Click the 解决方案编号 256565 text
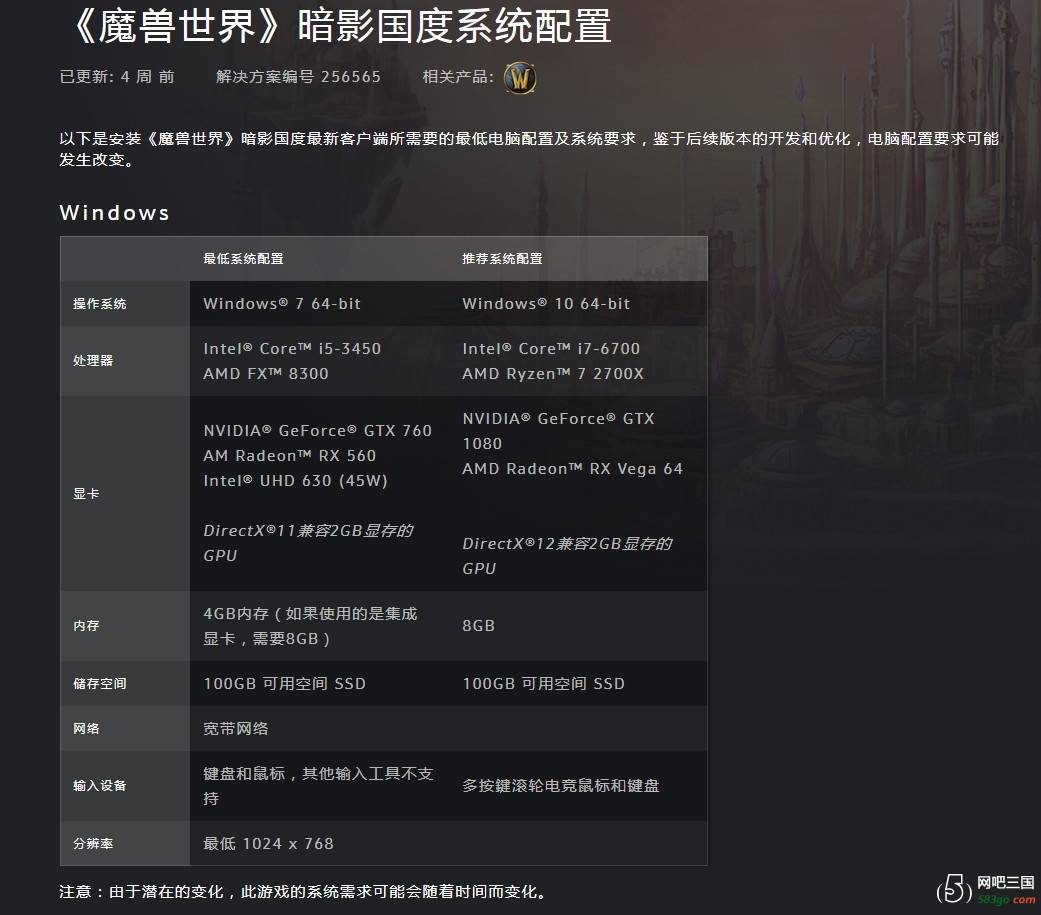1041x915 pixels. (298, 77)
